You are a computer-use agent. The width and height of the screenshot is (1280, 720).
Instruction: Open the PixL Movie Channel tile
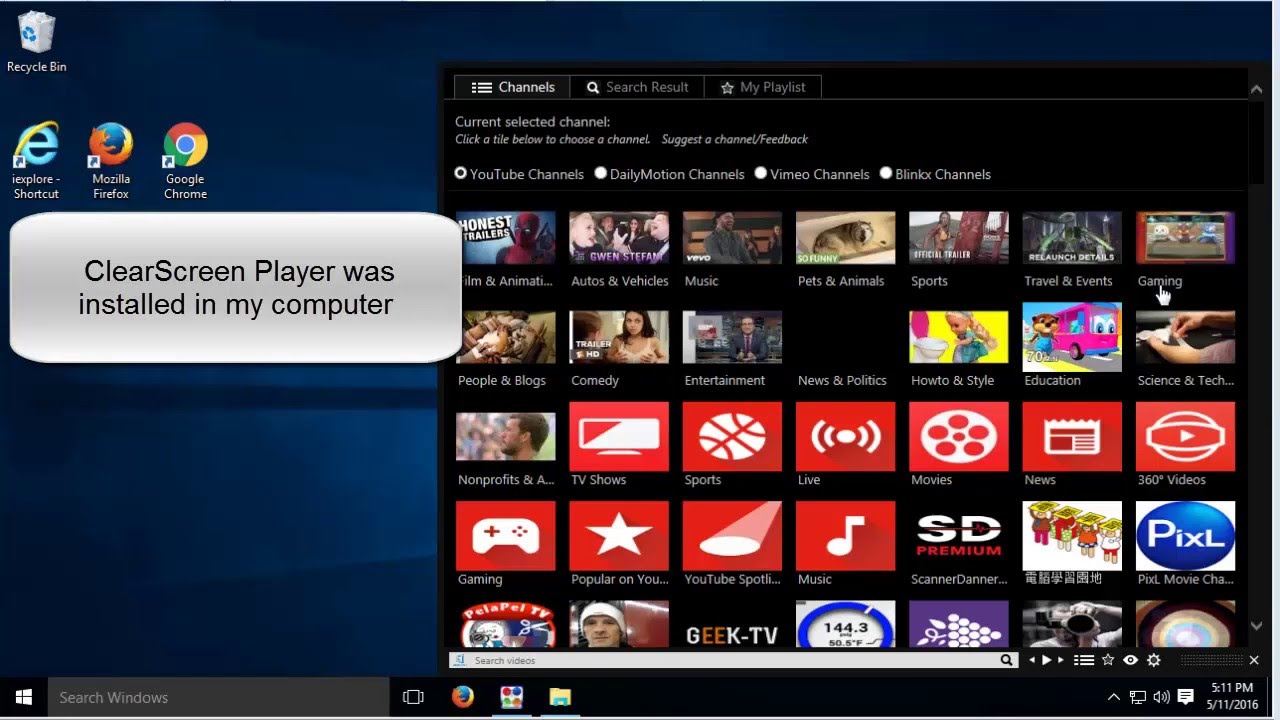click(1185, 535)
